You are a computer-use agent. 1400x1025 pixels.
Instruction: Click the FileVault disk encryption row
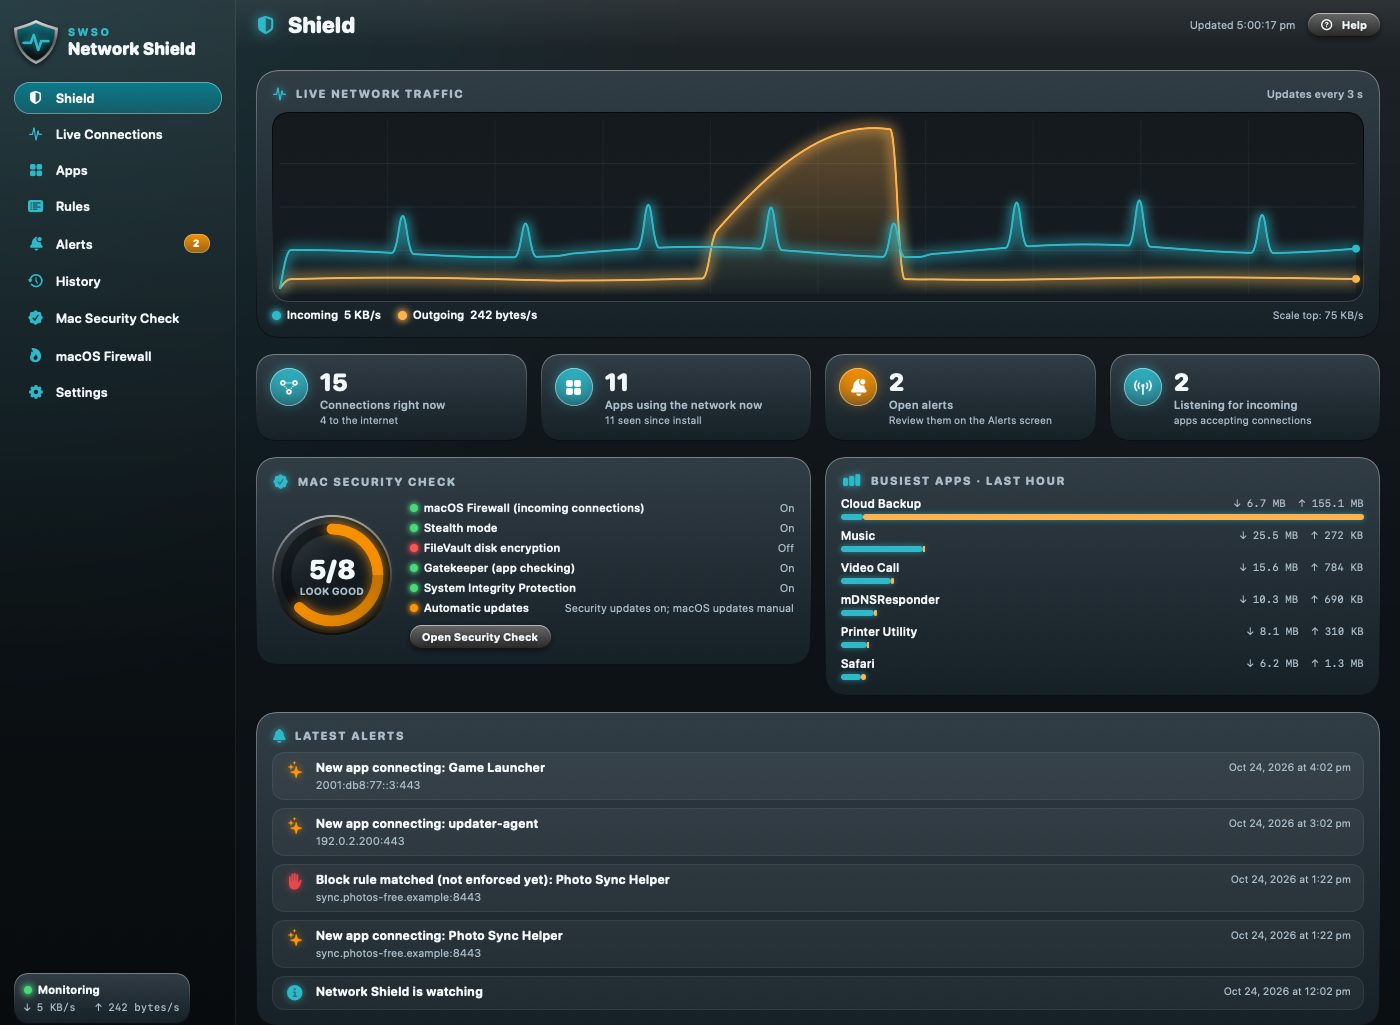(x=601, y=548)
